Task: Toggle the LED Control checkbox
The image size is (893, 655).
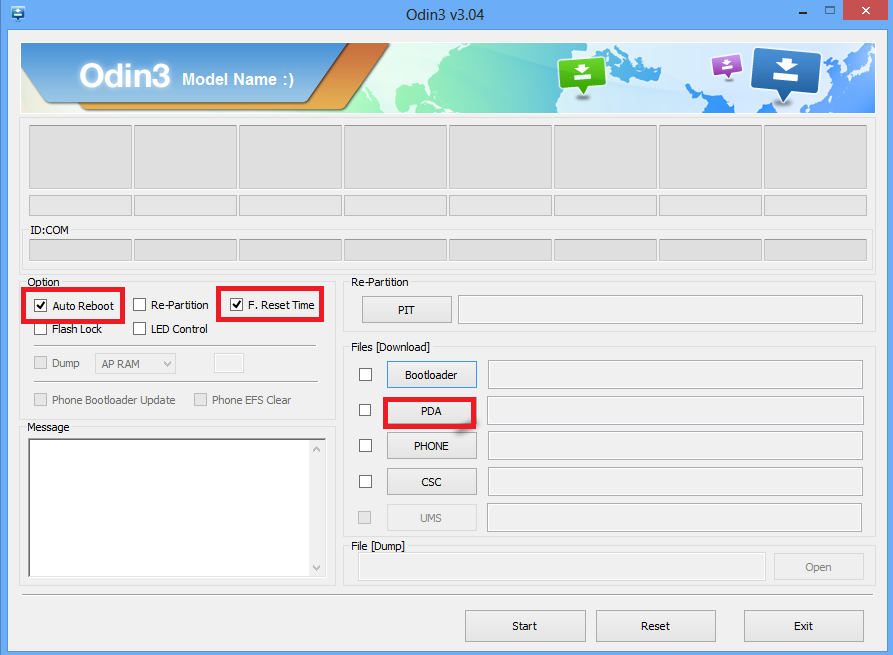Action: 140,329
